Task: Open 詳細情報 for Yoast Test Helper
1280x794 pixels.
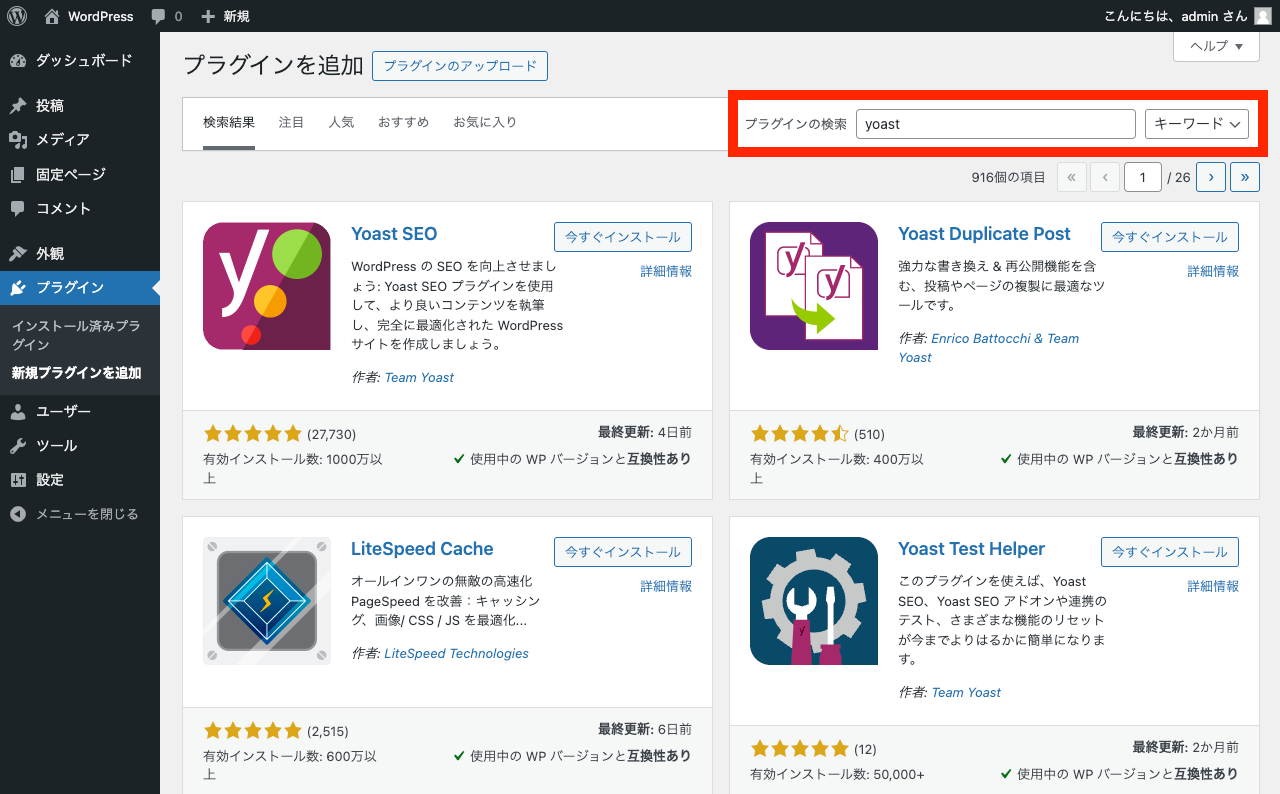Action: [1213, 586]
